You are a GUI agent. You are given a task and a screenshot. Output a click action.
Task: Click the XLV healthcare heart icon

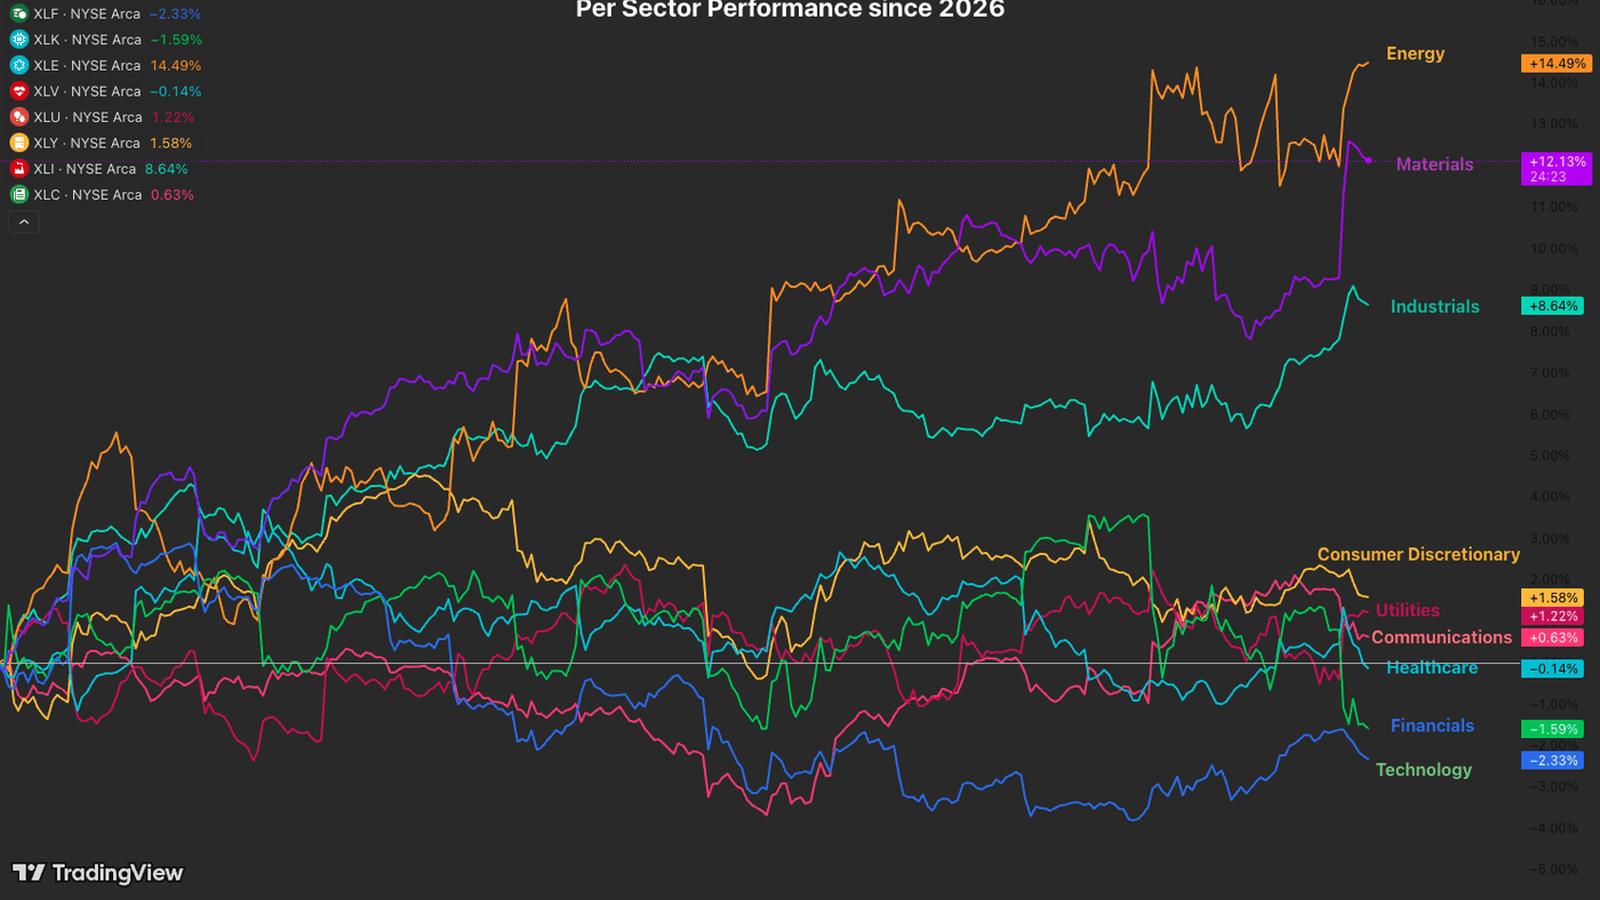coord(18,92)
